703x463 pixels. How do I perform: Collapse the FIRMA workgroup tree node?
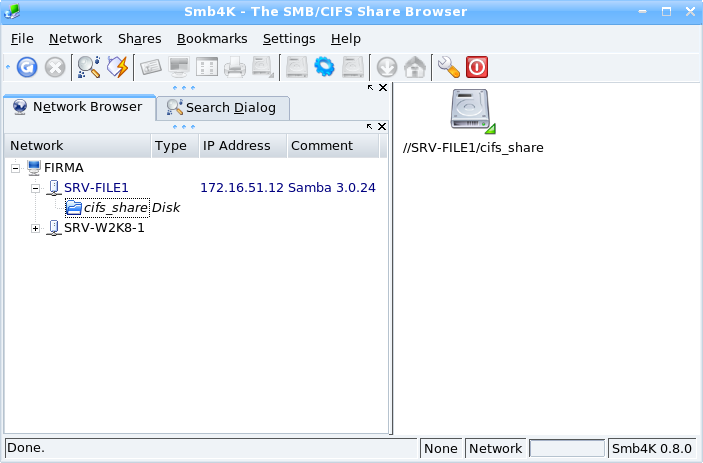(x=15, y=168)
